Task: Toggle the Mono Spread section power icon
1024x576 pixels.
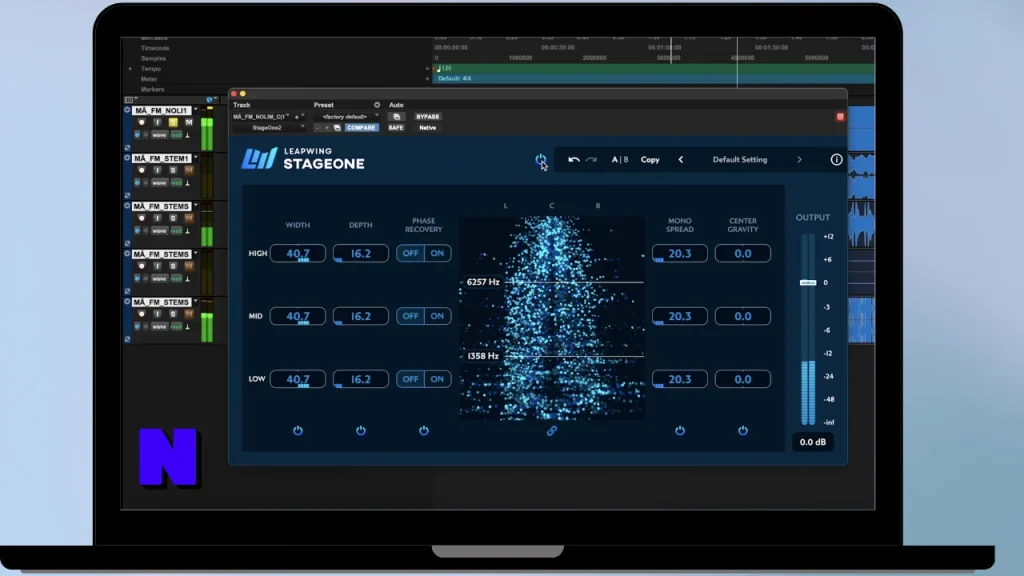Action: coord(680,431)
